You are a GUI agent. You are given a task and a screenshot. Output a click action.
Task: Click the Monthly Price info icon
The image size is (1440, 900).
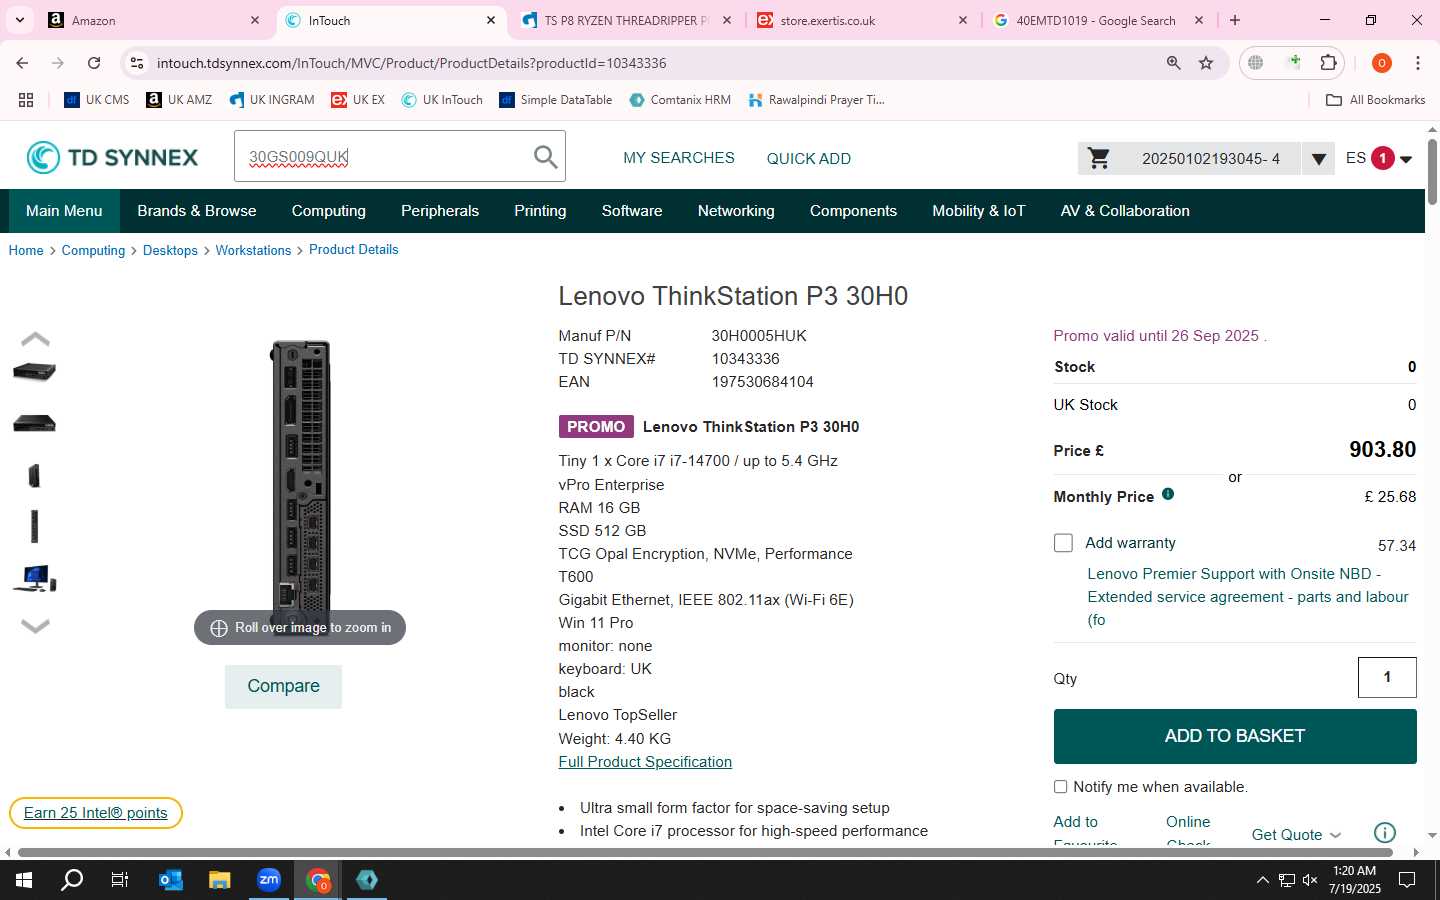1168,494
